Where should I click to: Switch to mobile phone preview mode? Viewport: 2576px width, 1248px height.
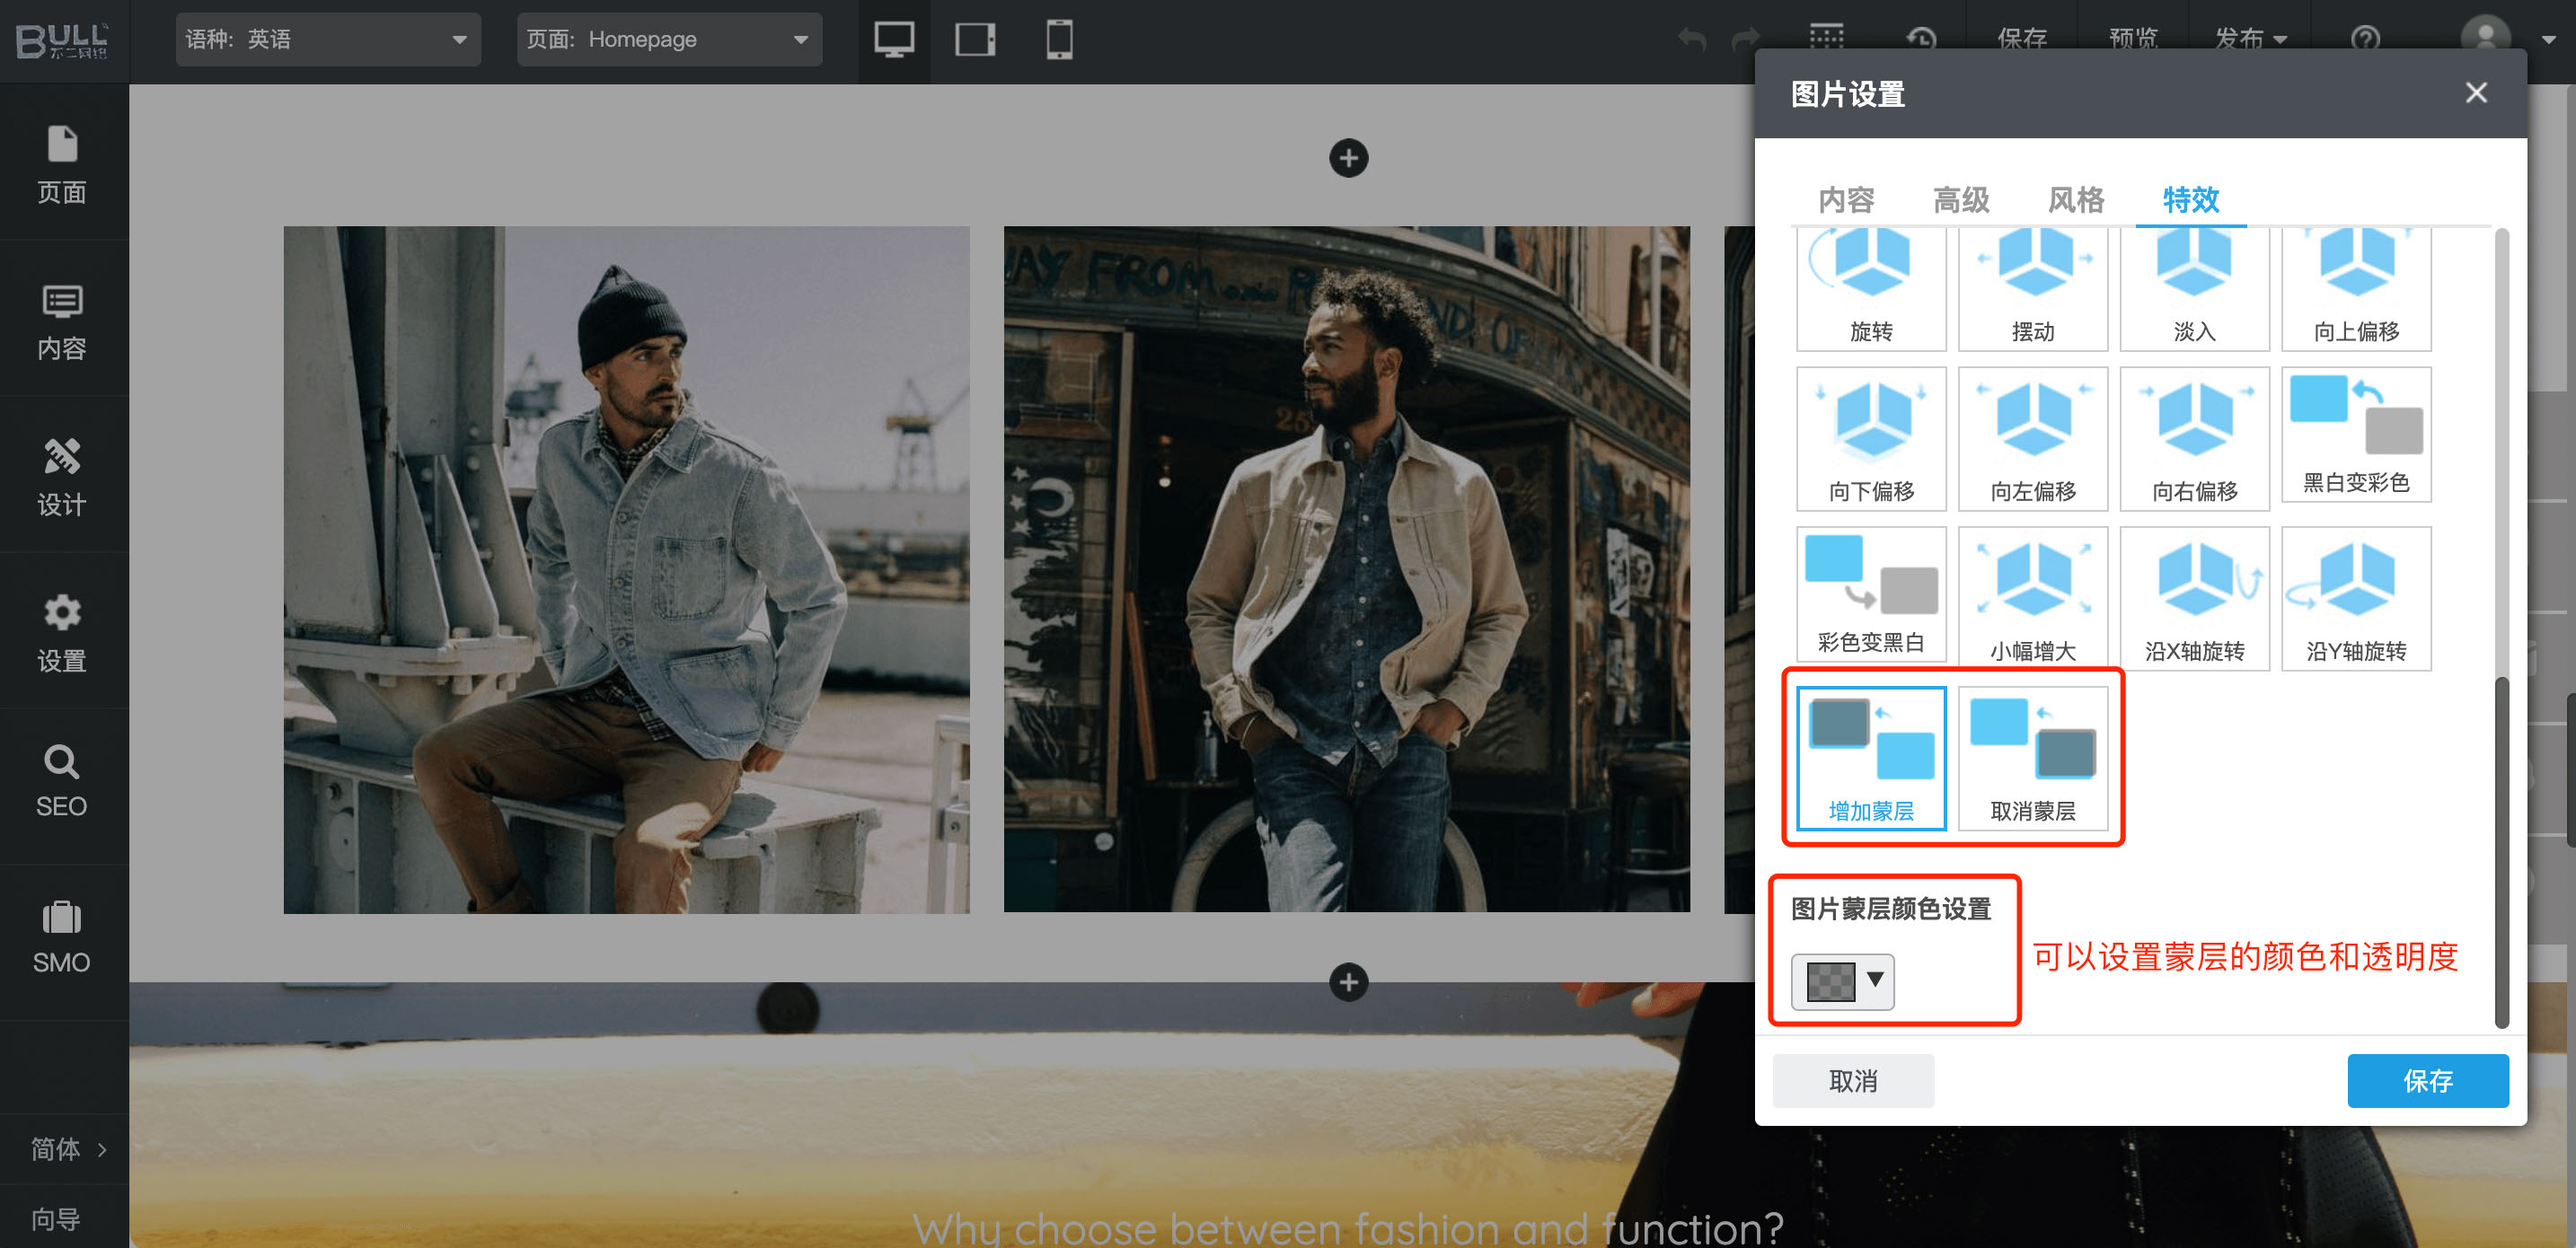[1059, 40]
